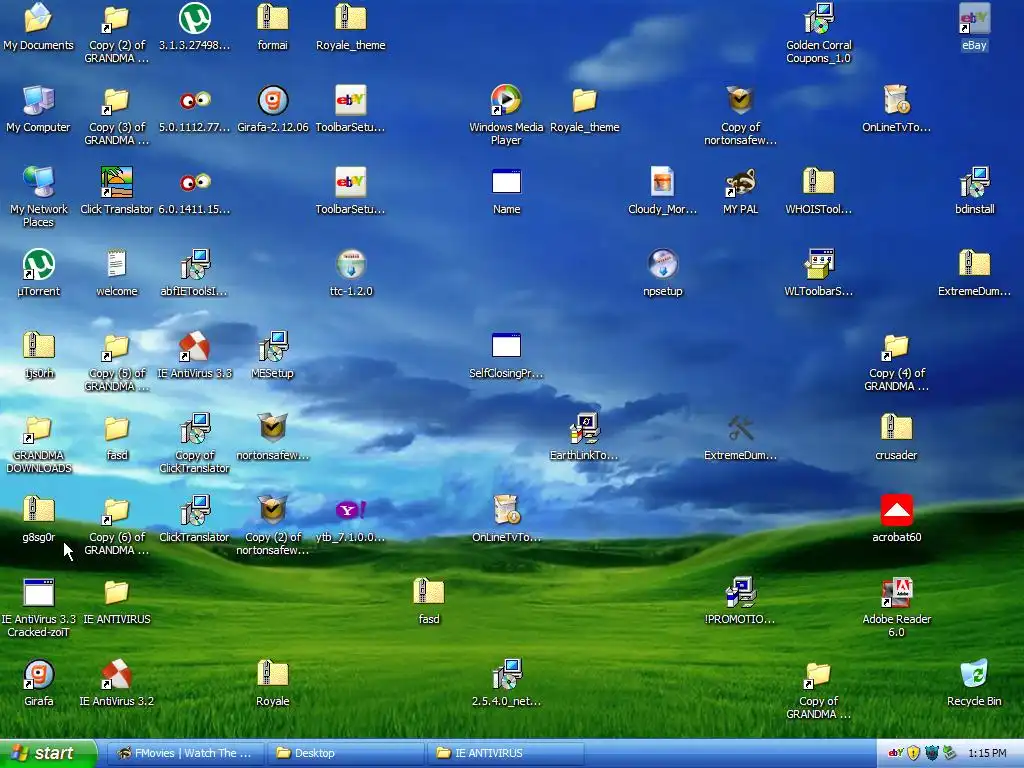Select the ttc-1.2.0 installer icon
The width and height of the screenshot is (1024, 768).
[351, 264]
